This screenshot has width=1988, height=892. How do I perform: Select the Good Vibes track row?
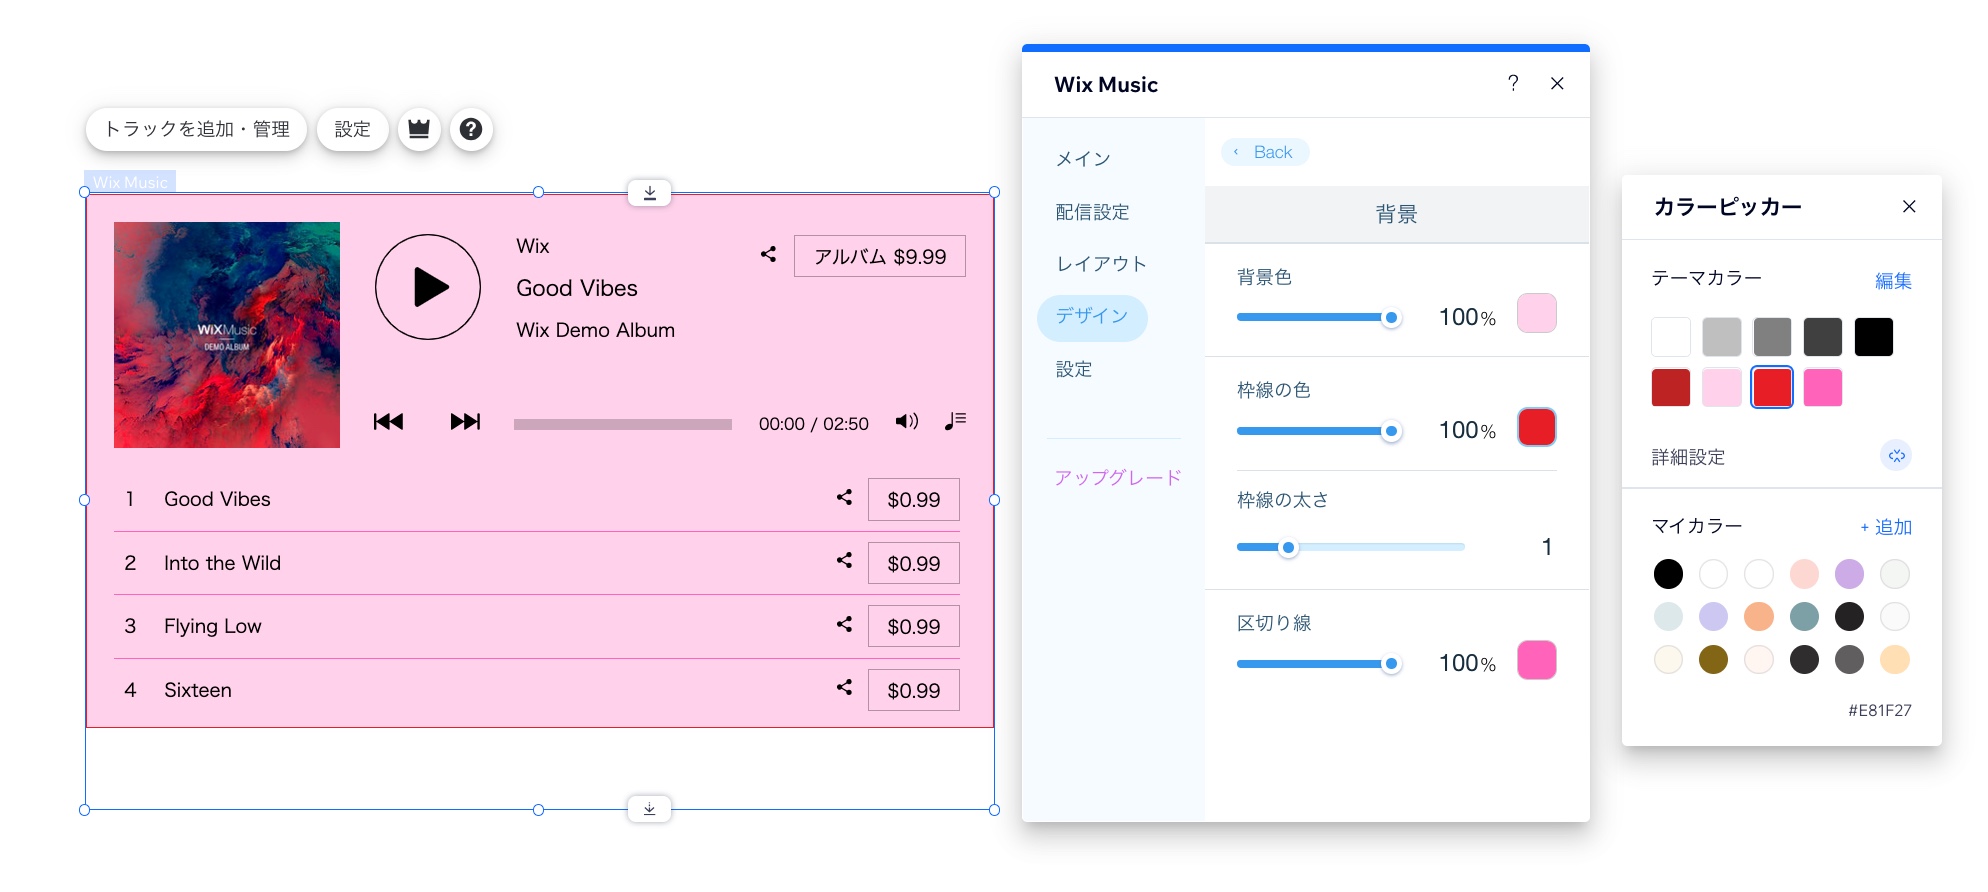point(537,499)
